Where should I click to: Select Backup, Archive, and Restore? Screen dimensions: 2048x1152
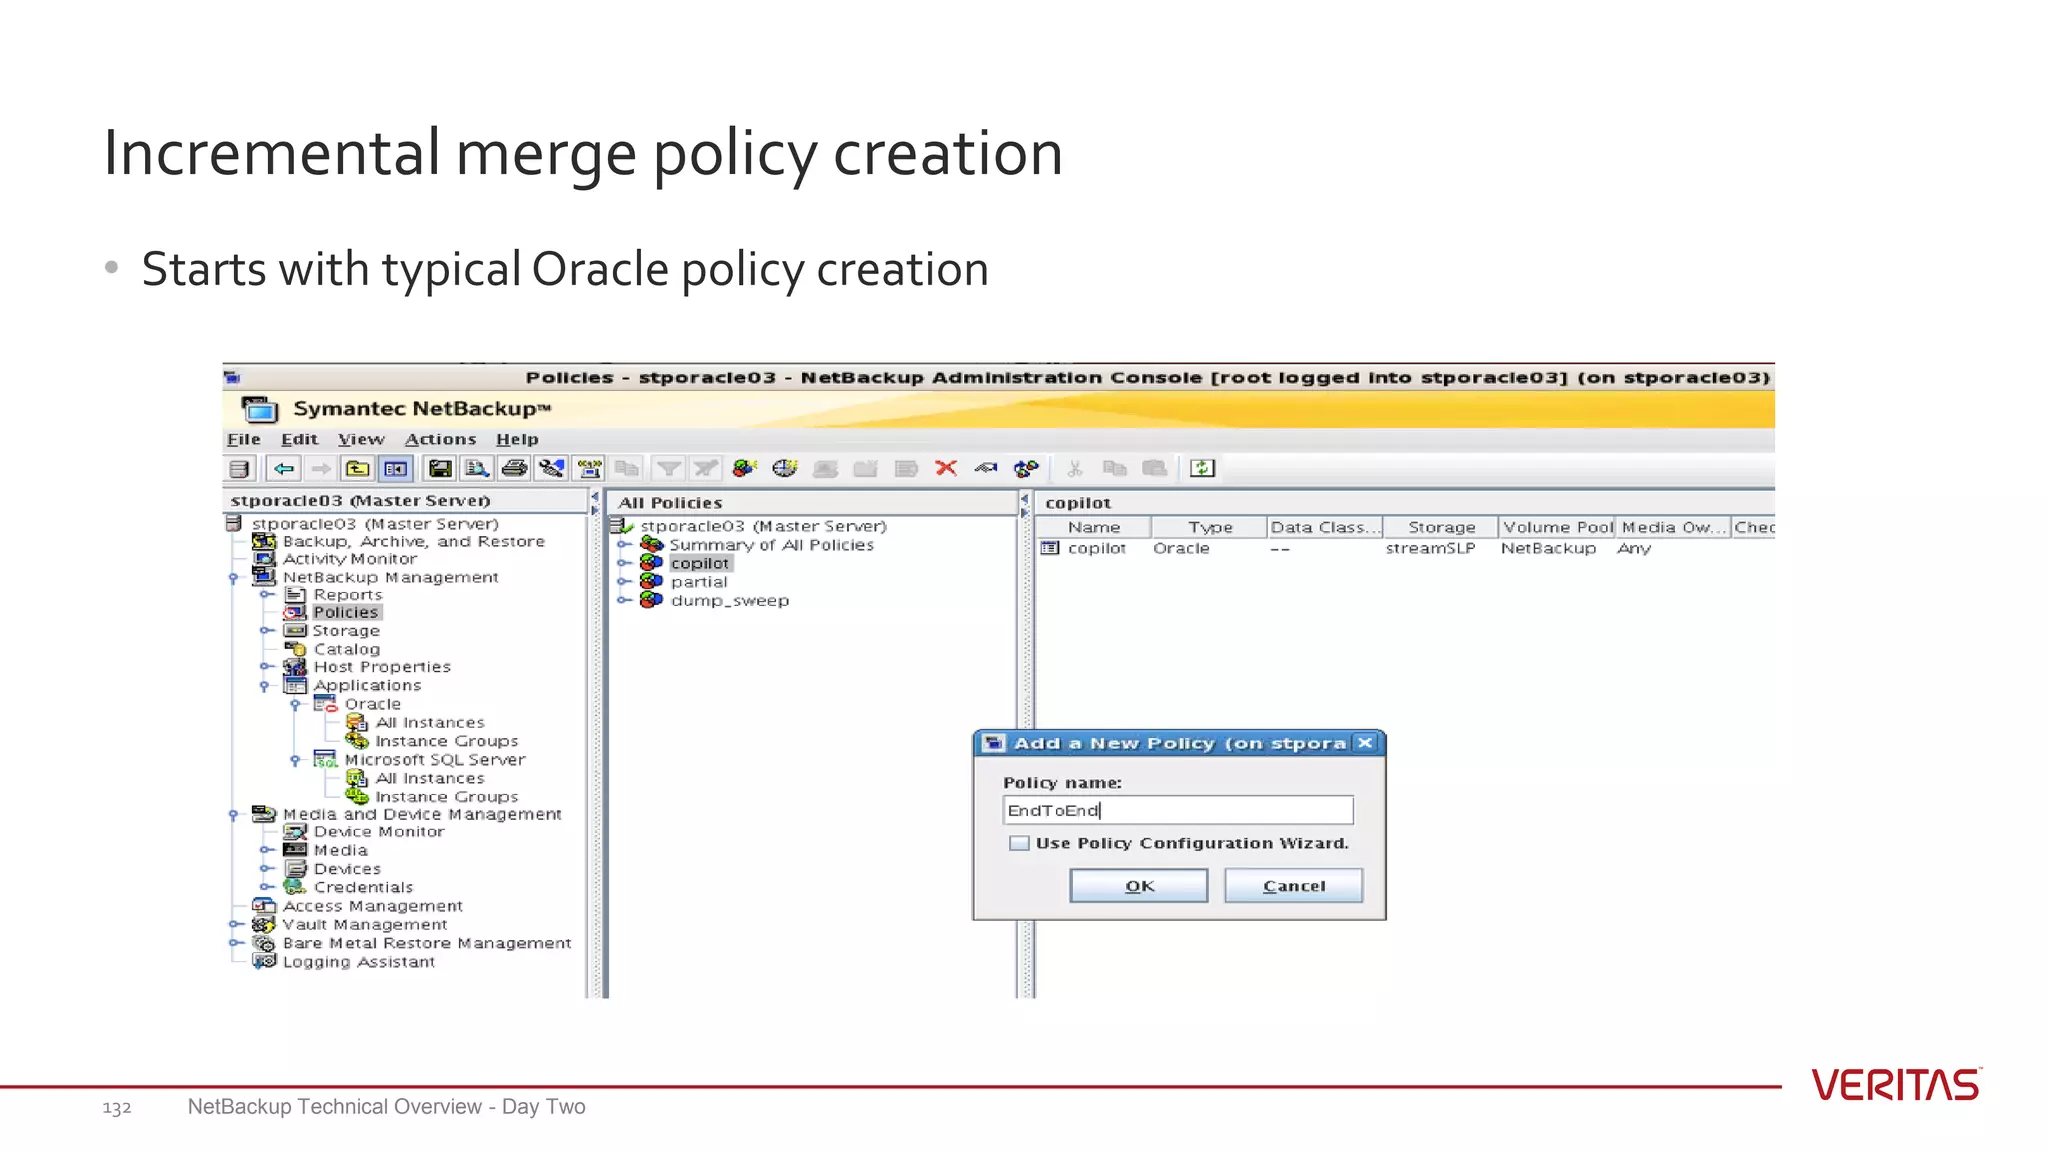tap(414, 541)
